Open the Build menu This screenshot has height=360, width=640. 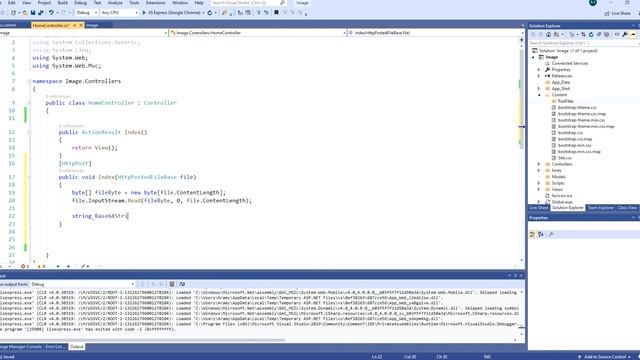coord(62,3)
